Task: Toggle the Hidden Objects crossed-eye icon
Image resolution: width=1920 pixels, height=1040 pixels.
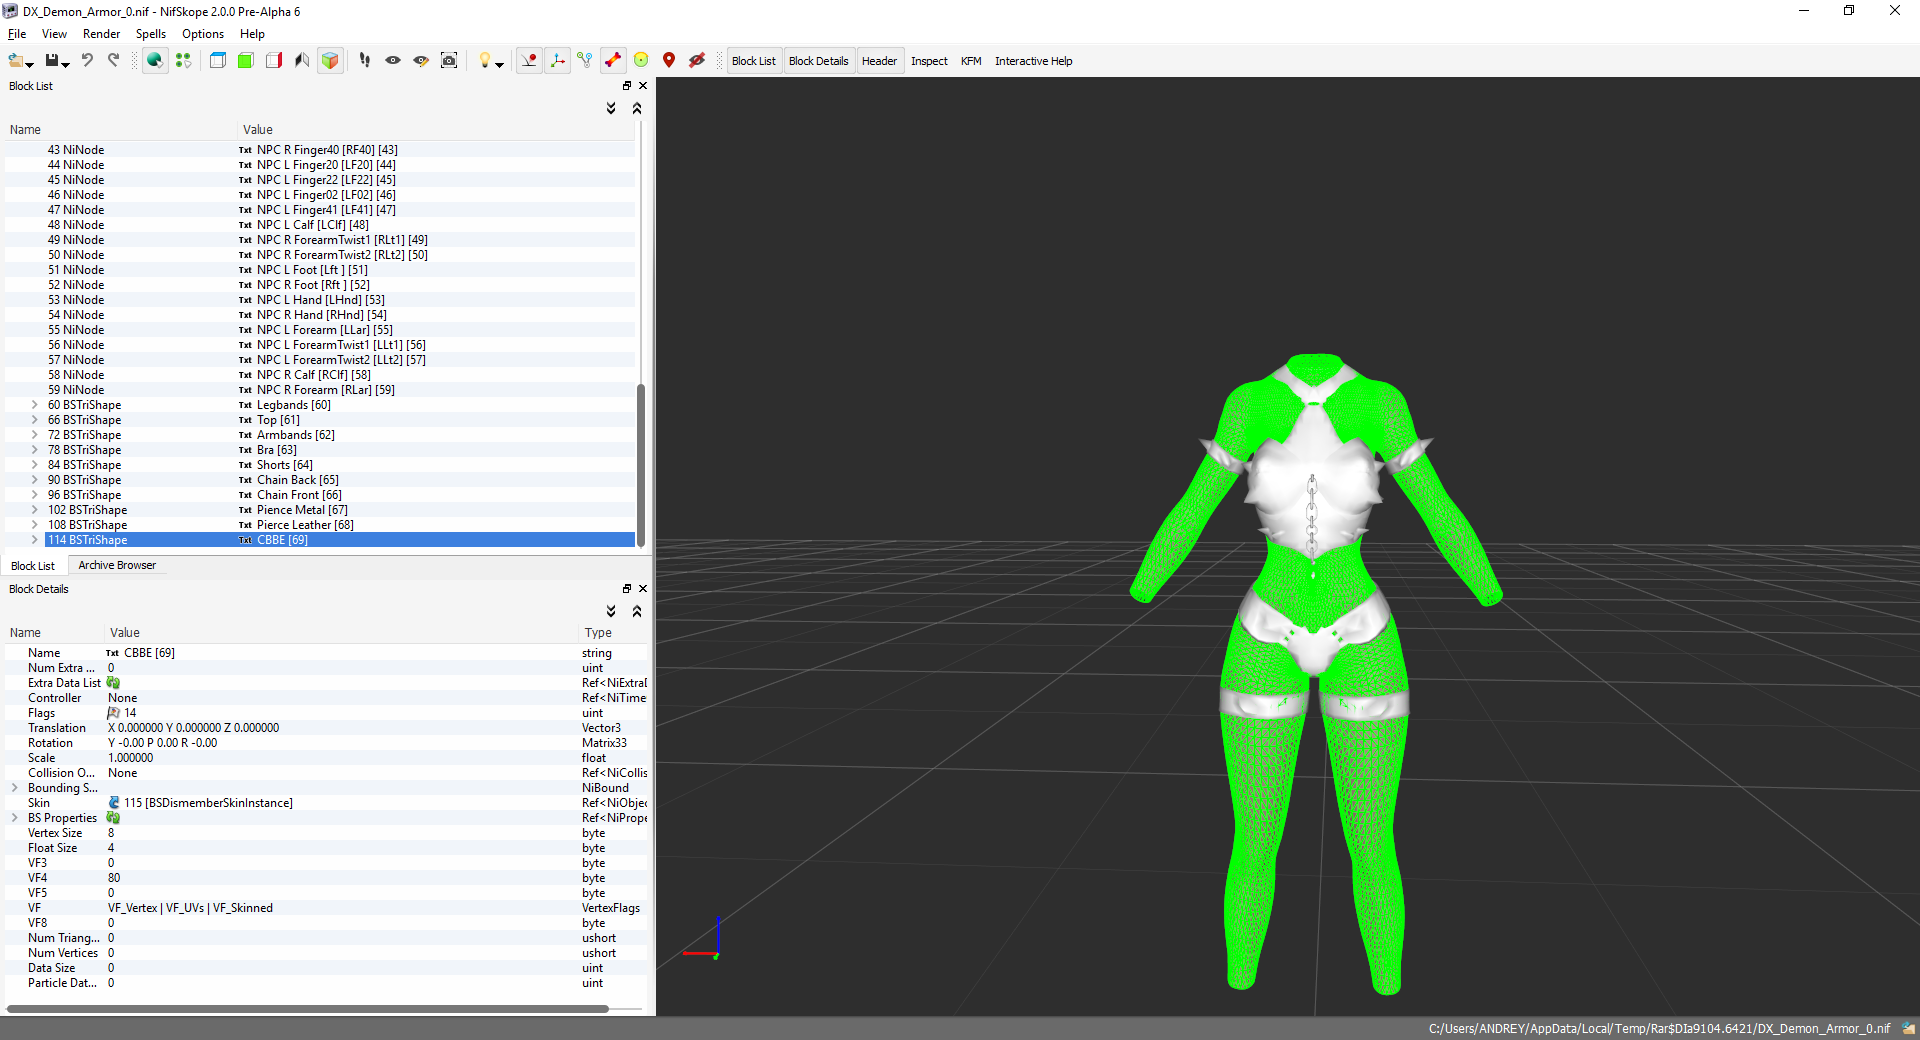Action: pyautogui.click(x=697, y=61)
